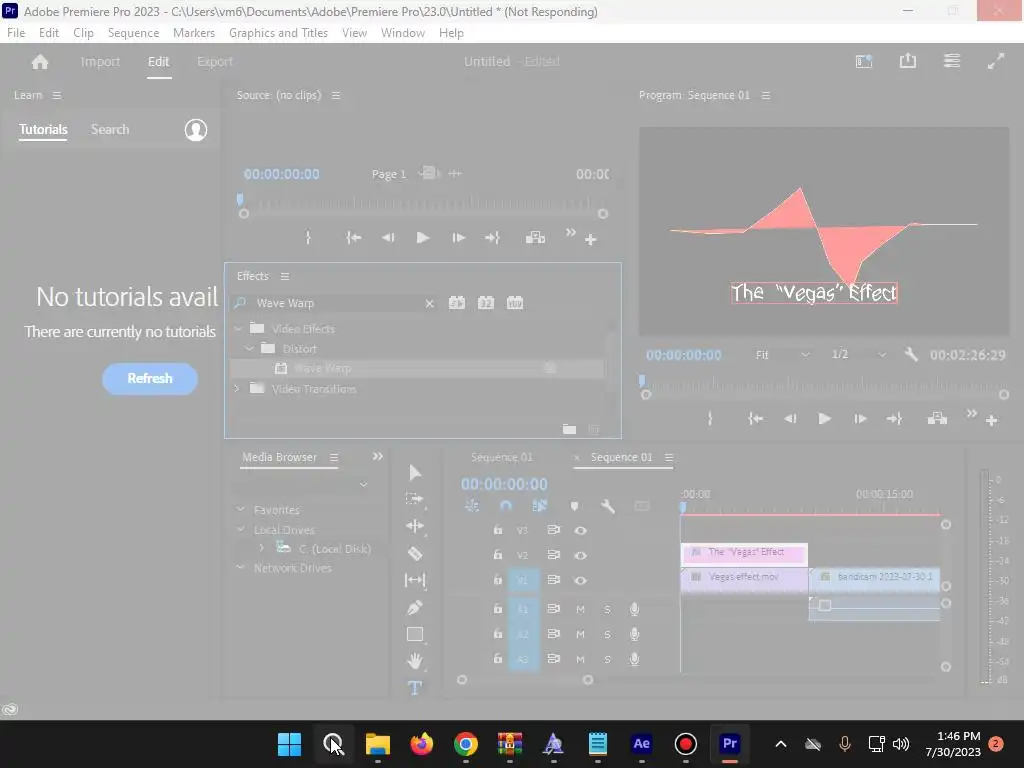The height and width of the screenshot is (768, 1024).
Task: Open Program Monitor settings wrench
Action: point(911,355)
